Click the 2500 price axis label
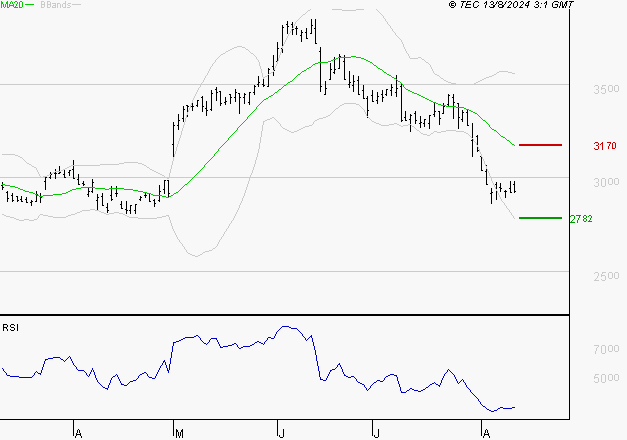 click(606, 276)
